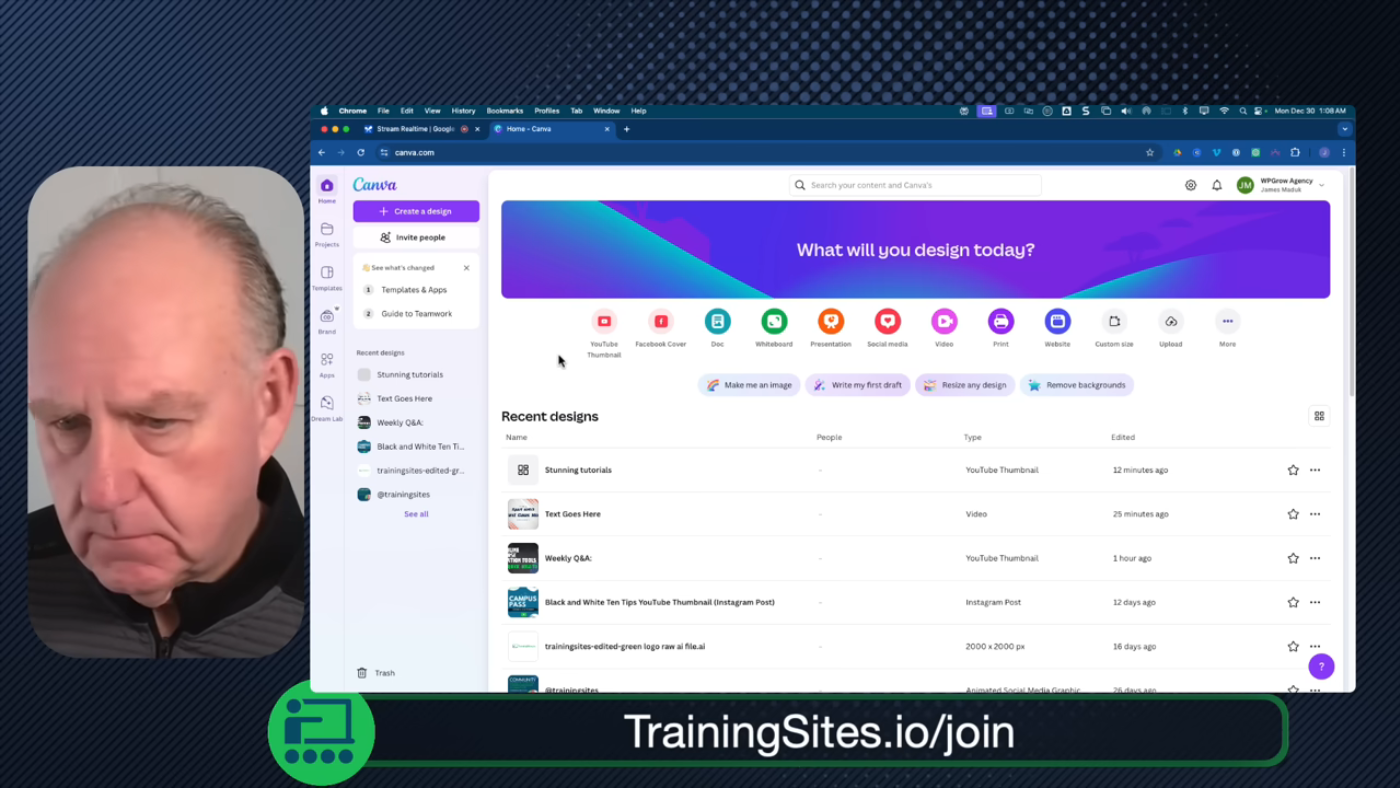This screenshot has height=788, width=1400.
Task: Open @trainingsites in sidebar recent designs
Action: coord(403,494)
